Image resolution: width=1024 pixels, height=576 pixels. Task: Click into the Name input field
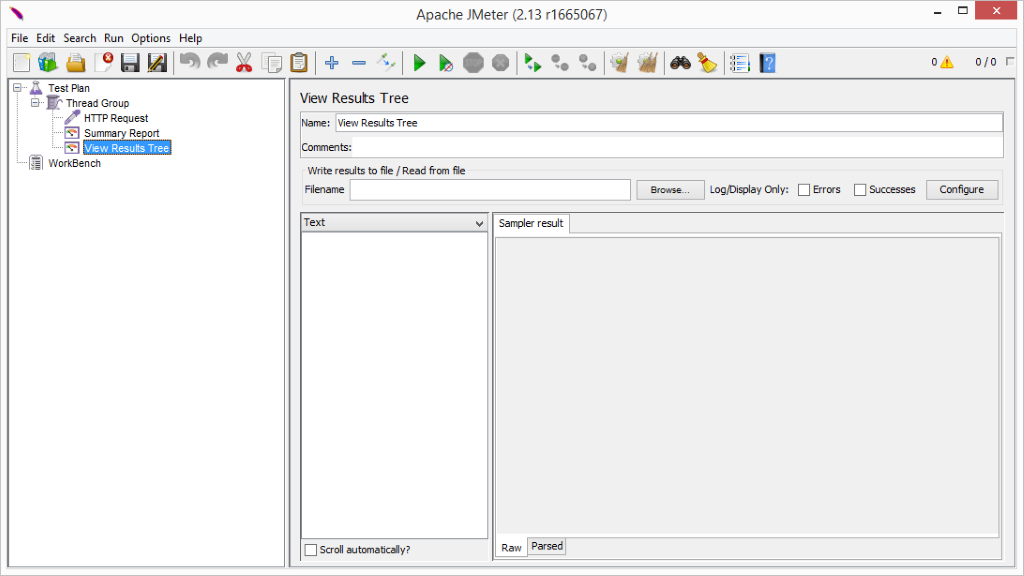669,123
